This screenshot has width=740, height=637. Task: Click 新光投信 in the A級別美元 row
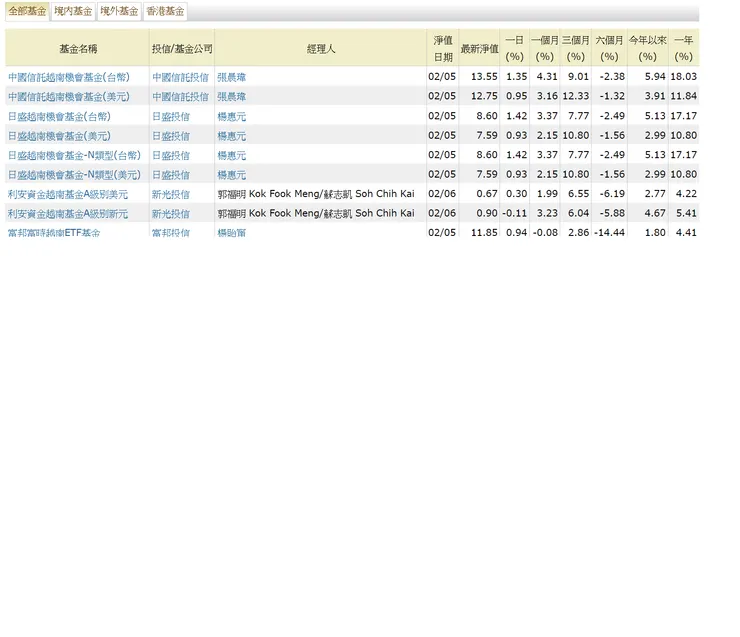coord(171,194)
